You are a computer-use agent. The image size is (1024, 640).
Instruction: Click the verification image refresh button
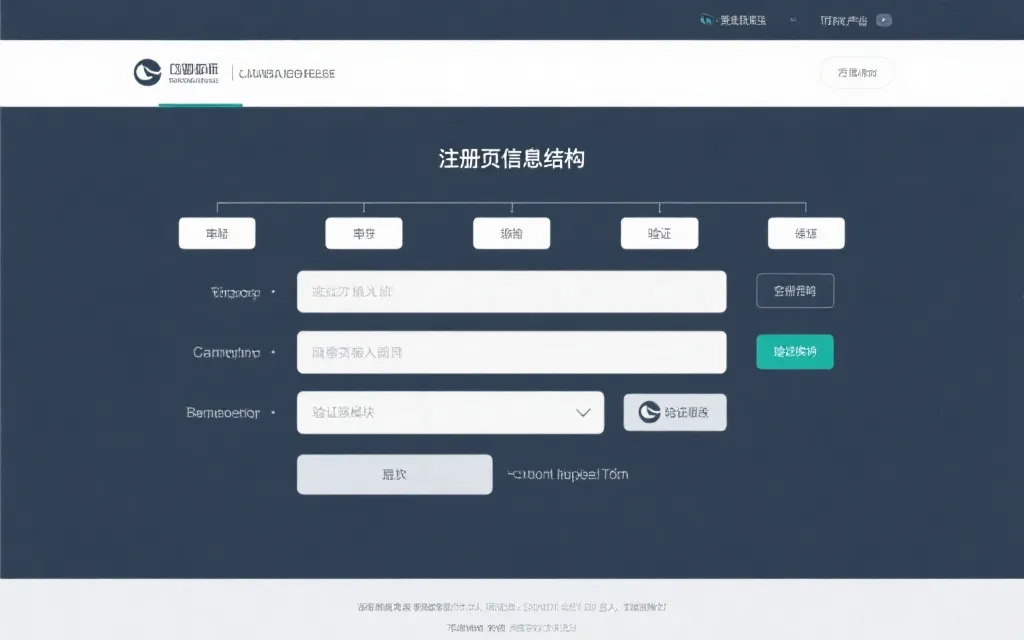coord(675,411)
